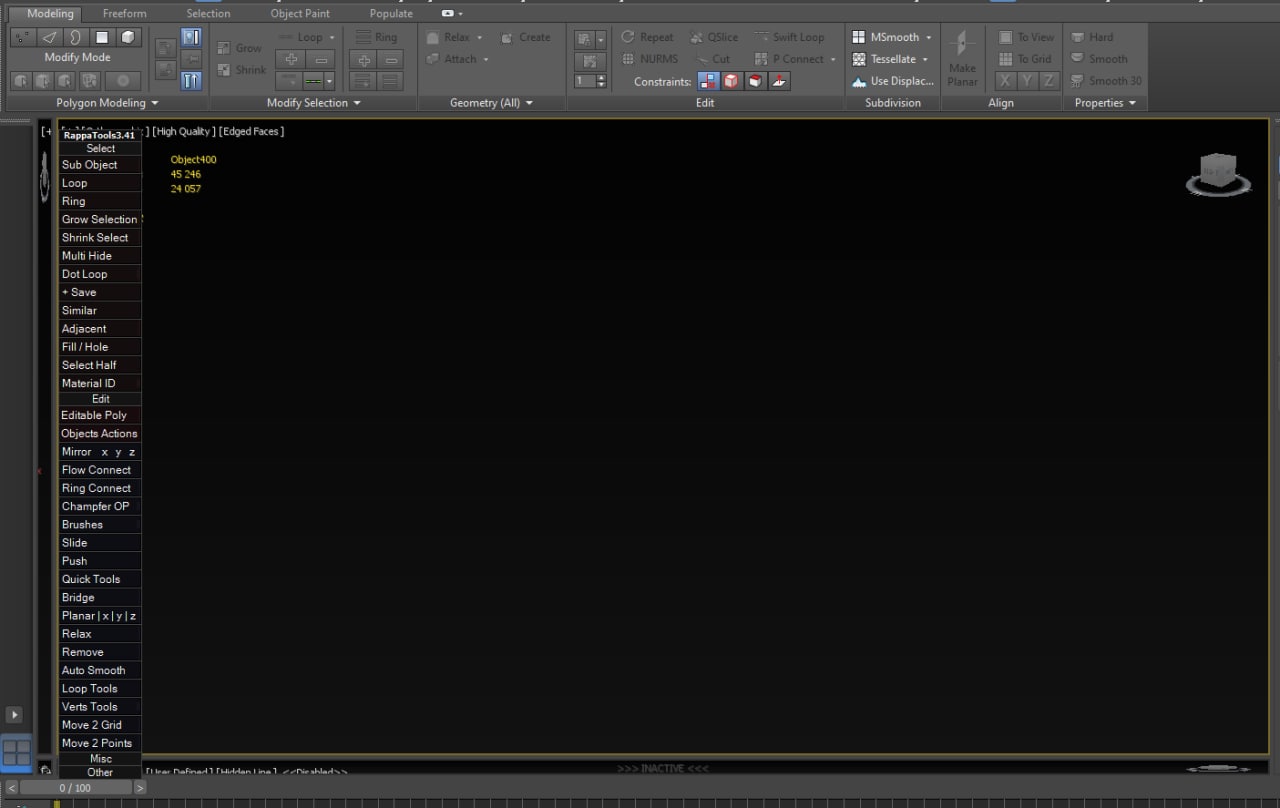Image resolution: width=1280 pixels, height=808 pixels.
Task: Step time slider back with left arrow
Action: 11,788
